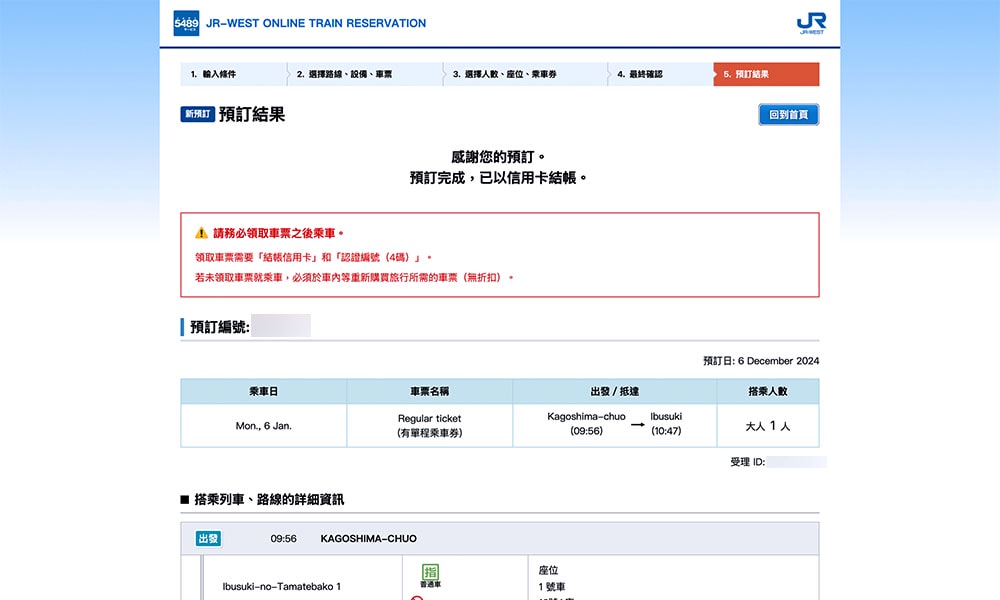Click the JR-West logo at top right

[x=811, y=23]
